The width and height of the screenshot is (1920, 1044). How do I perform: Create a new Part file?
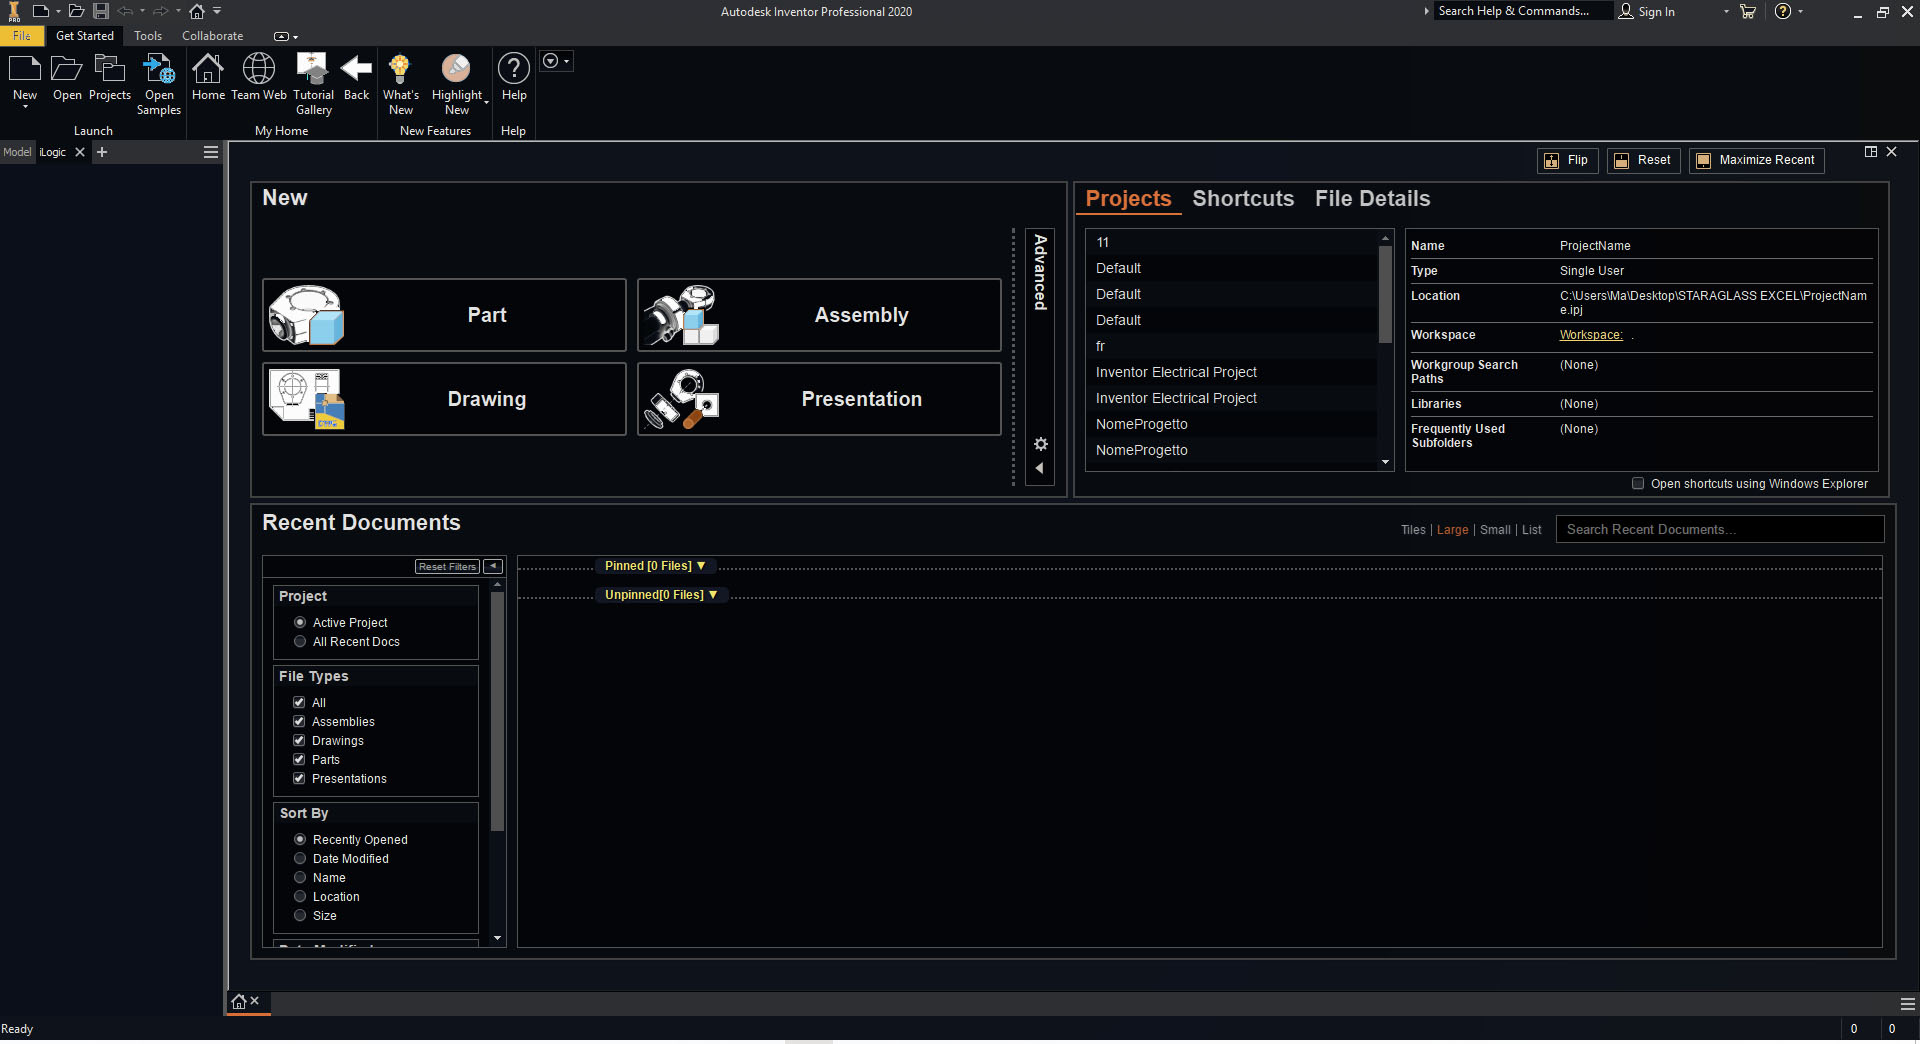(444, 314)
